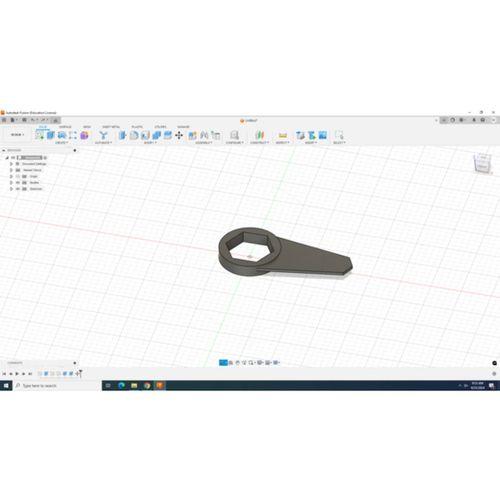Switch to the Utilities tab
The height and width of the screenshot is (500, 500).
pos(160,127)
